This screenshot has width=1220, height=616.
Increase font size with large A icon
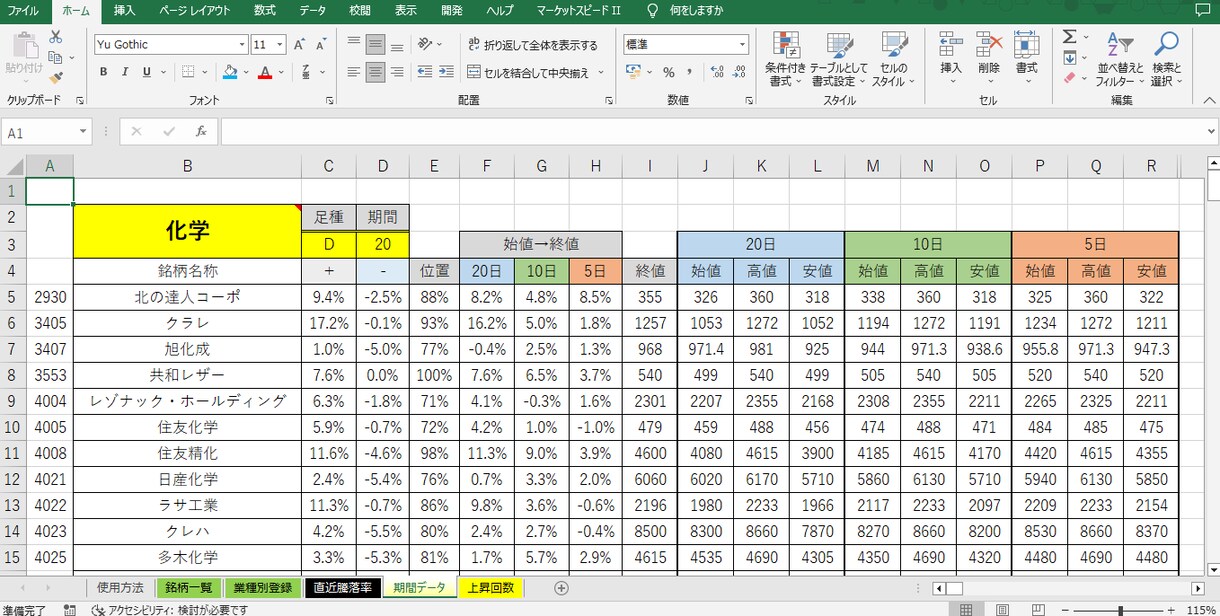(x=300, y=44)
